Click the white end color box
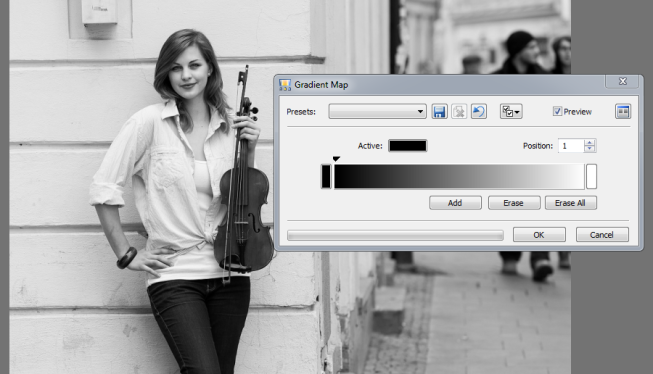Viewport: 653px width, 374px height. click(591, 176)
